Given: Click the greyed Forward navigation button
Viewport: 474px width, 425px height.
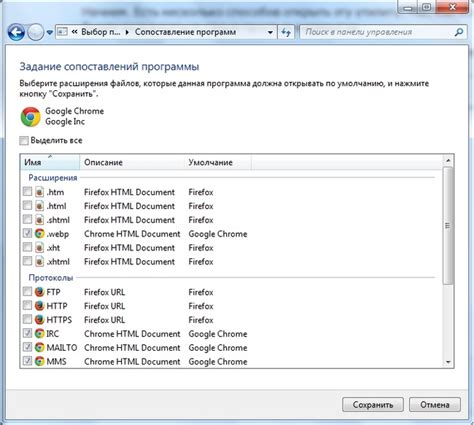Looking at the screenshot, I should (x=35, y=32).
